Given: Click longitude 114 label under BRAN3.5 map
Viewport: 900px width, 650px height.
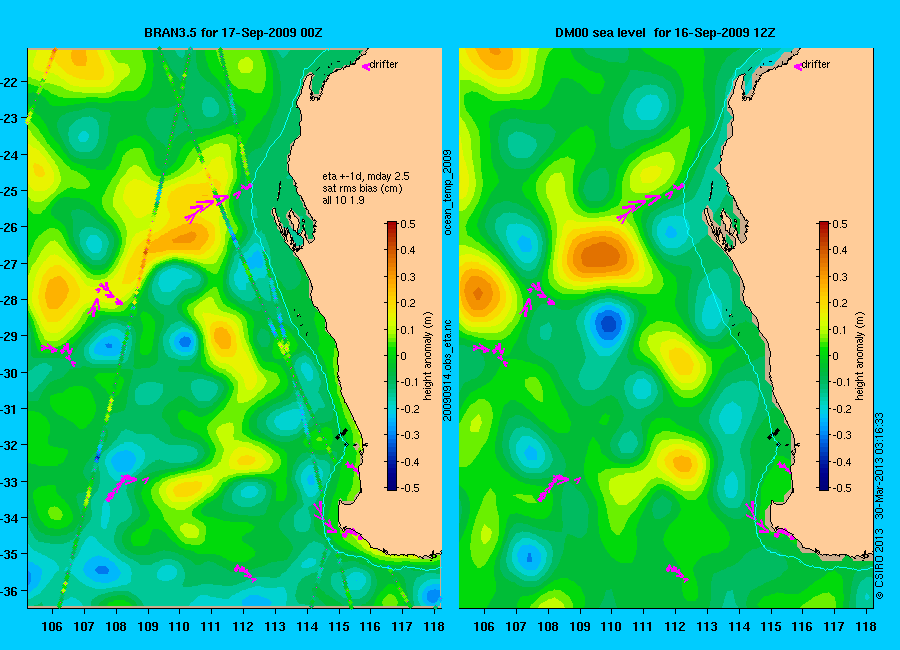Looking at the screenshot, I should (x=307, y=626).
